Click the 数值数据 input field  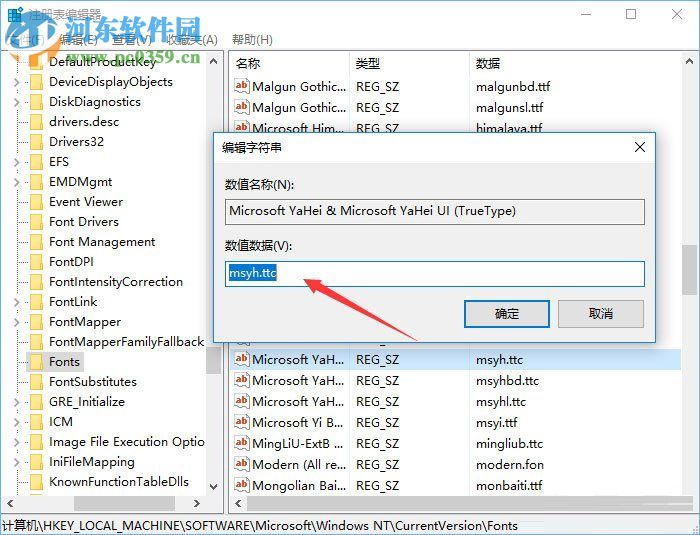(435, 273)
